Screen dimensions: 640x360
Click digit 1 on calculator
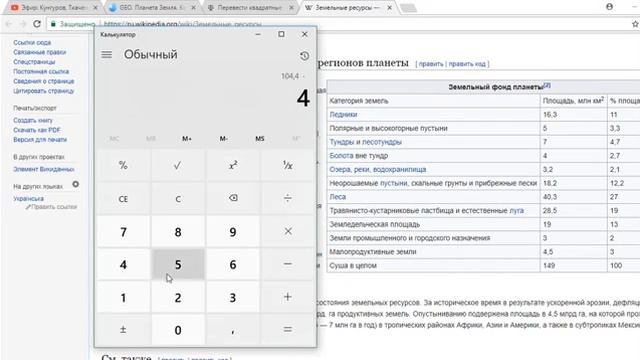pyautogui.click(x=123, y=297)
